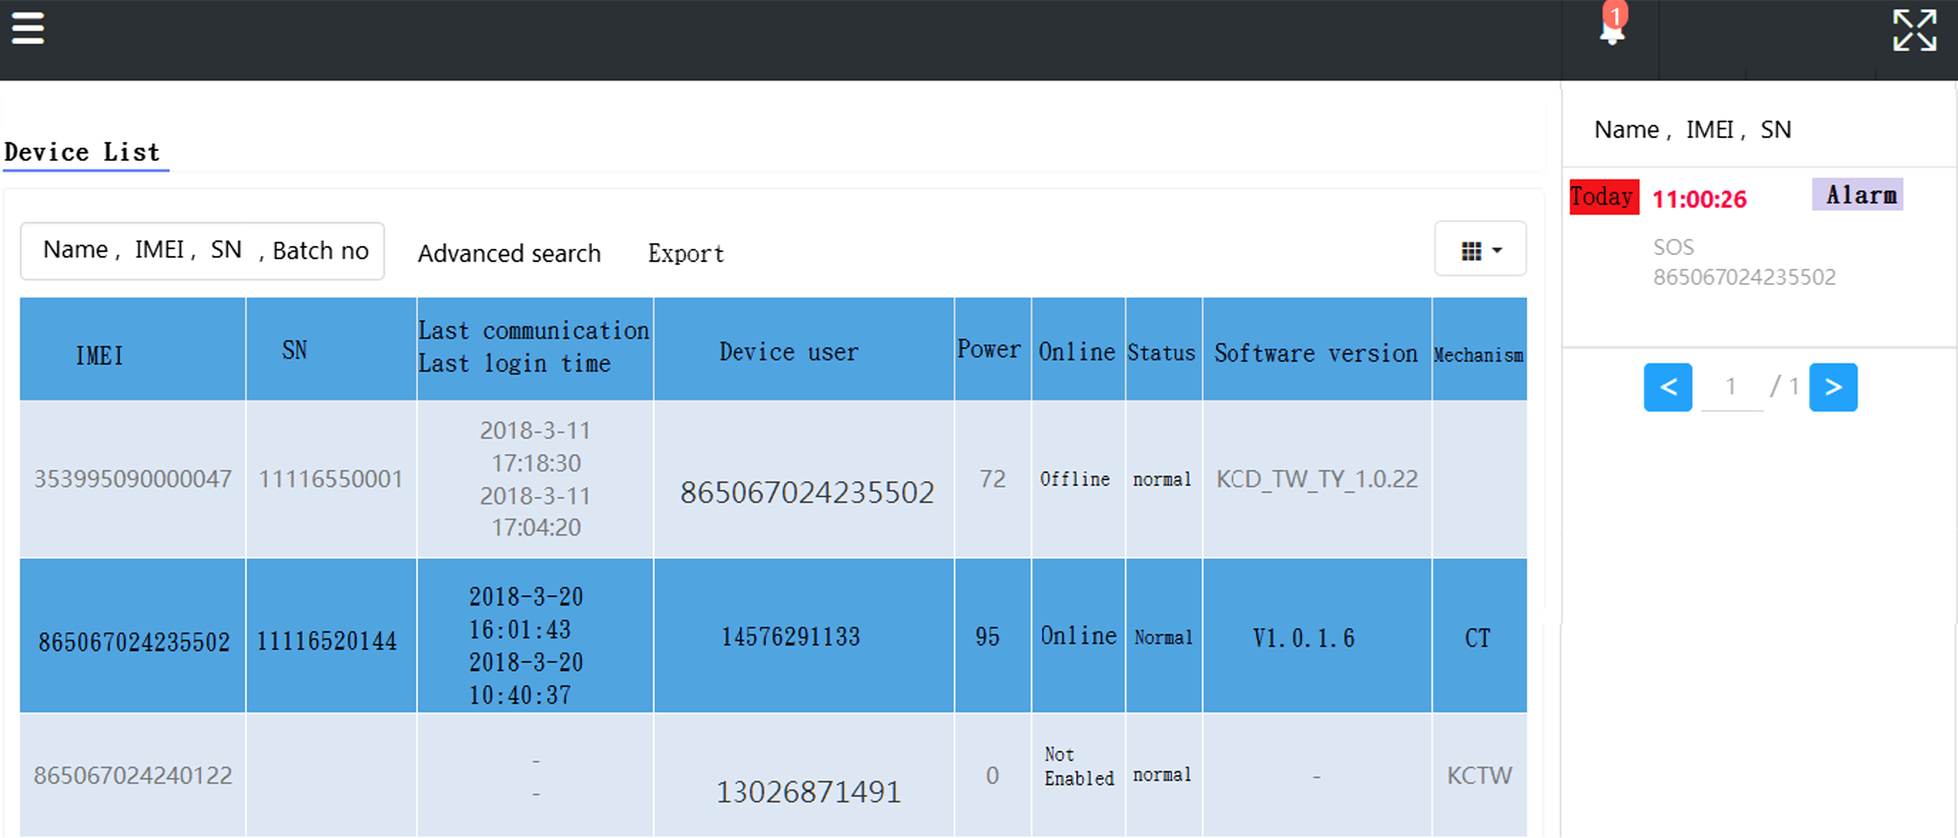Edit the alarm page number field
The image size is (1958, 838).
[1732, 387]
